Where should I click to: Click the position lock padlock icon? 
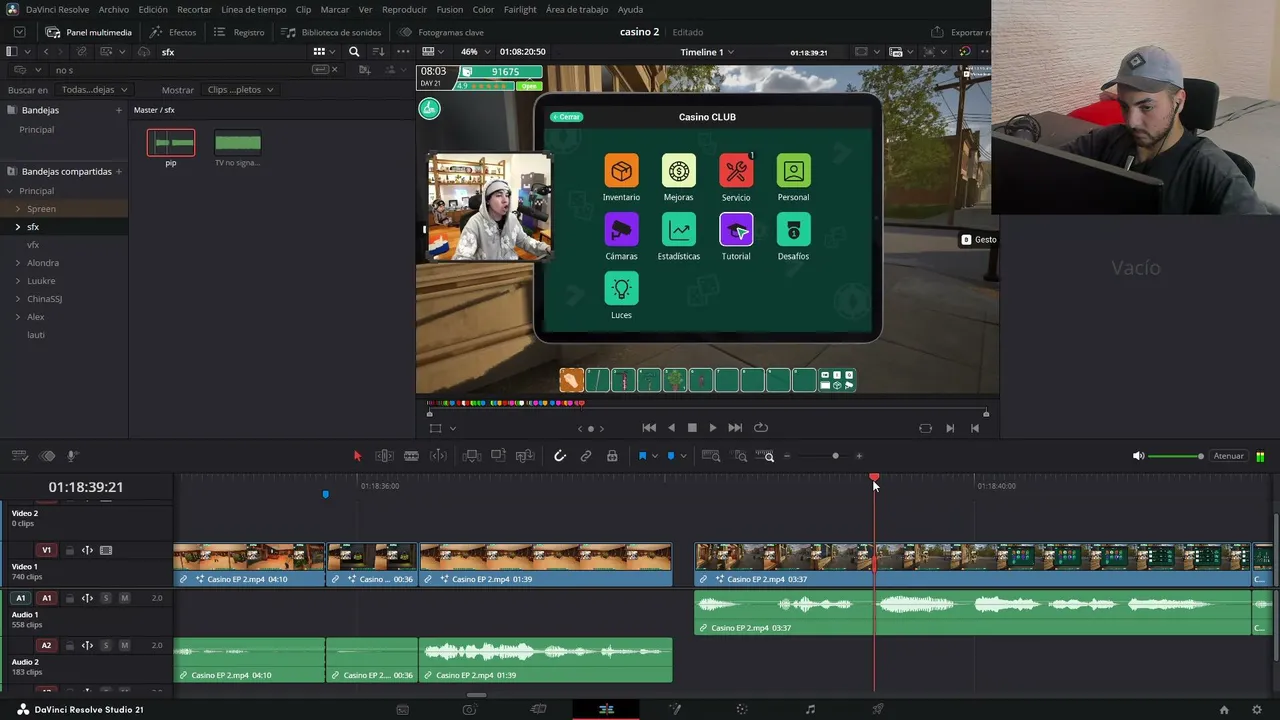[612, 456]
